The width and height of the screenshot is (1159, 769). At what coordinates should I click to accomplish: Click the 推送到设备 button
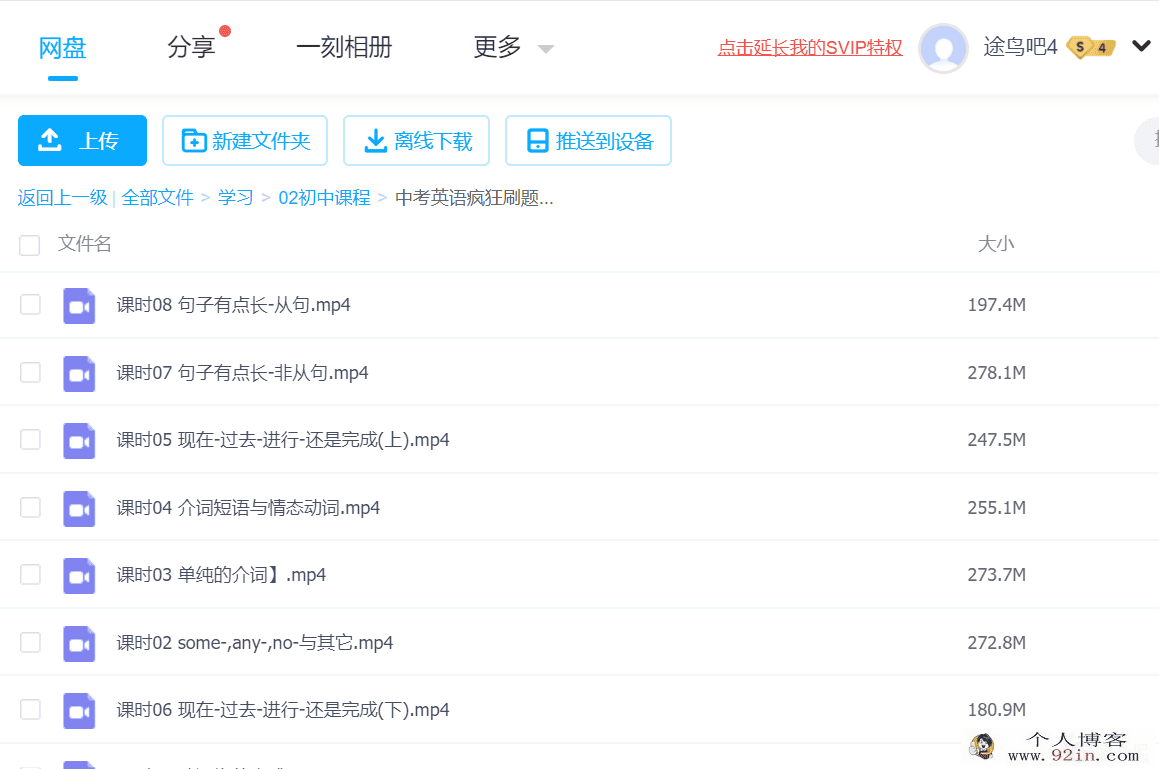coord(588,140)
